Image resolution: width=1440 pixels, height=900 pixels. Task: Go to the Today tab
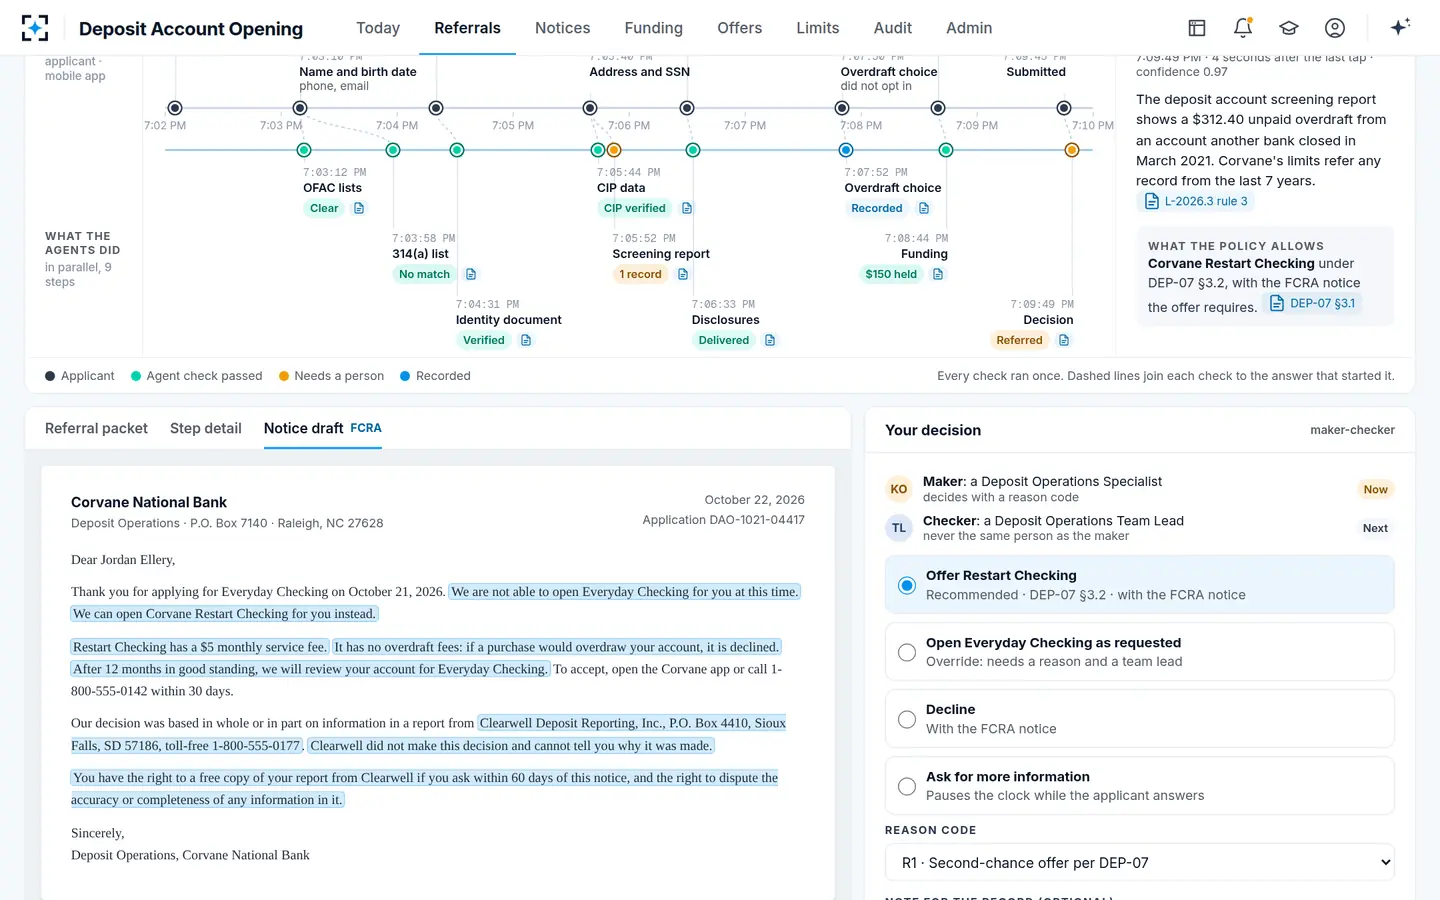(378, 28)
